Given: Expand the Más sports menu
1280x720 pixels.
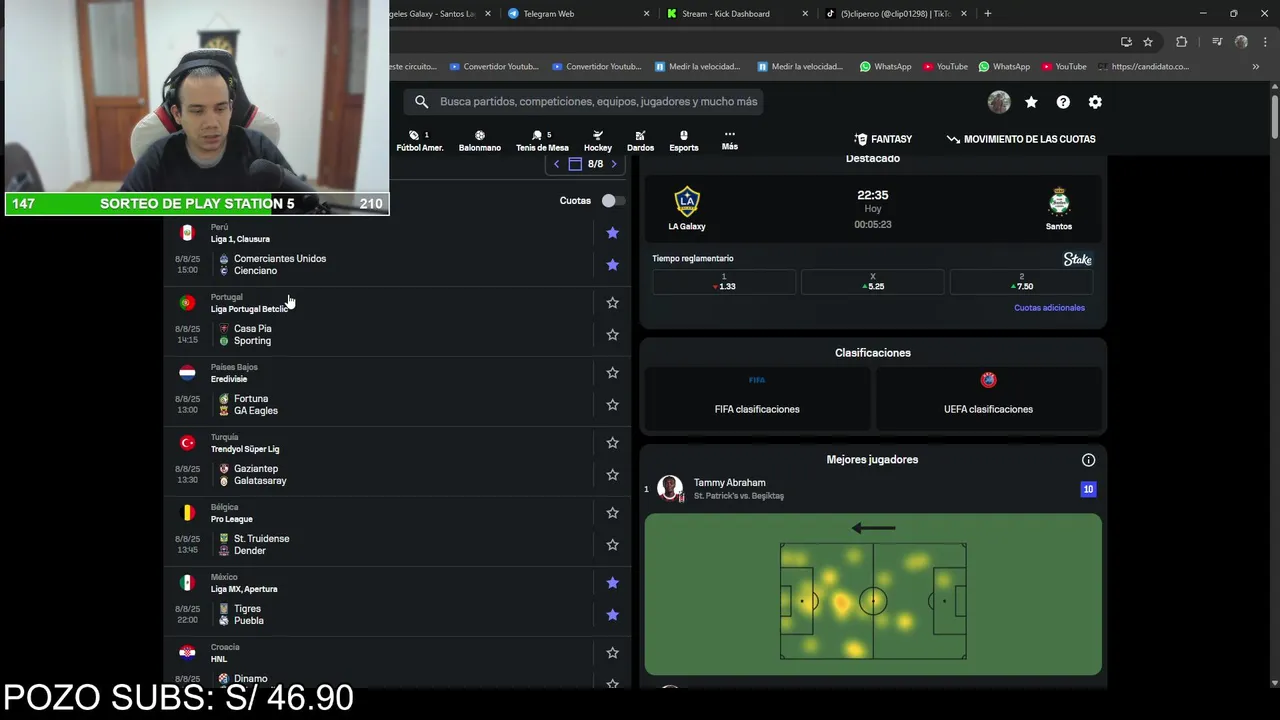Looking at the screenshot, I should coord(730,140).
